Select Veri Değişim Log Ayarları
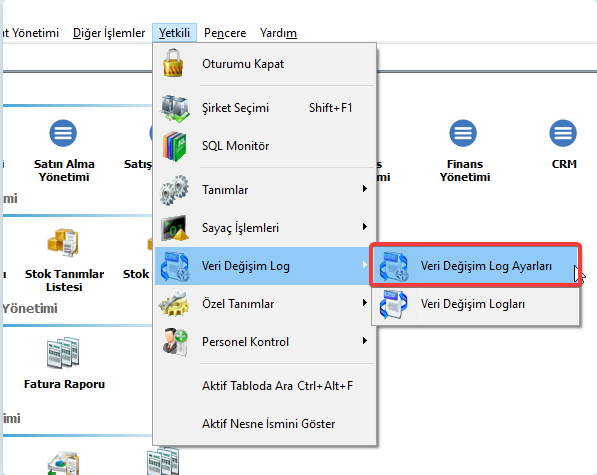Screen dimensions: 597x475 point(476,266)
